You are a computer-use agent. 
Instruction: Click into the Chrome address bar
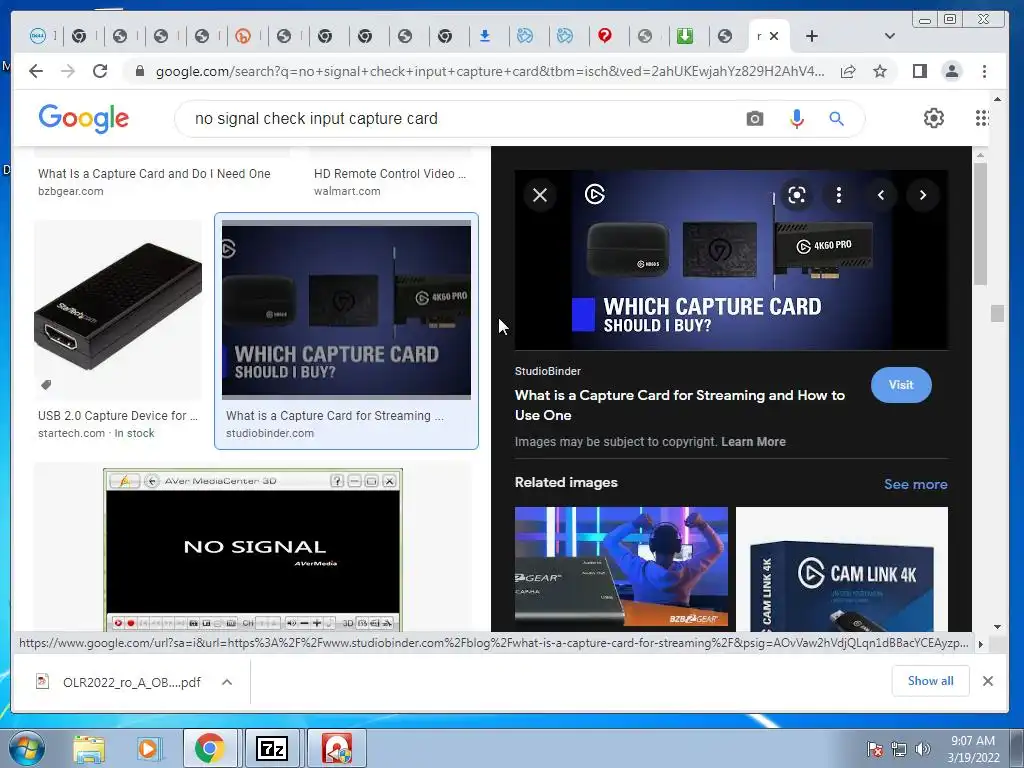(490, 71)
